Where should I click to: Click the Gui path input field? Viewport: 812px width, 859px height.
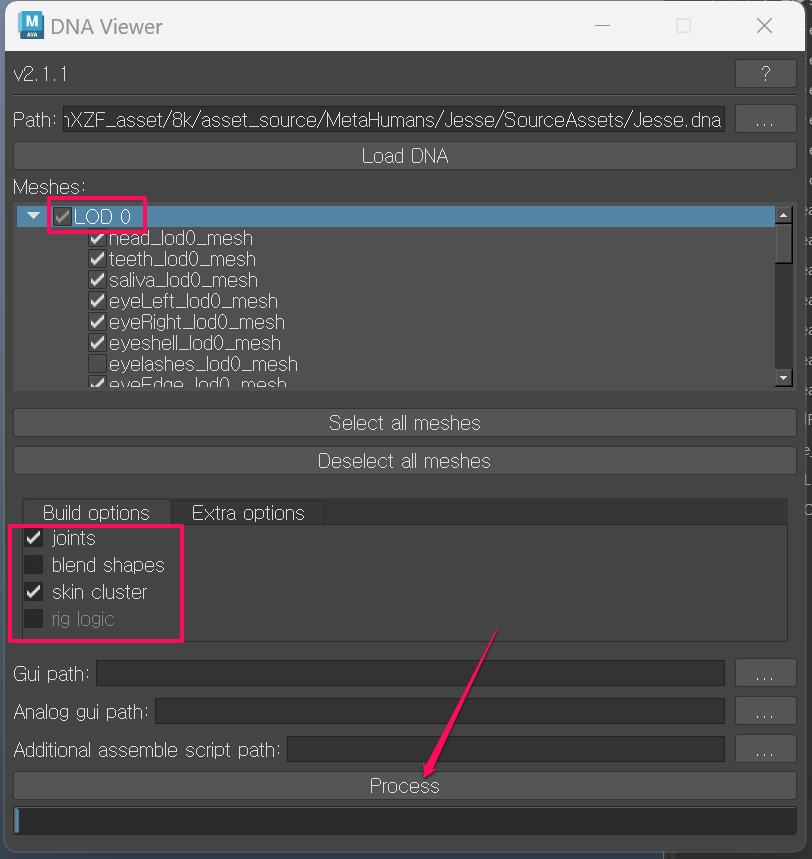point(400,673)
